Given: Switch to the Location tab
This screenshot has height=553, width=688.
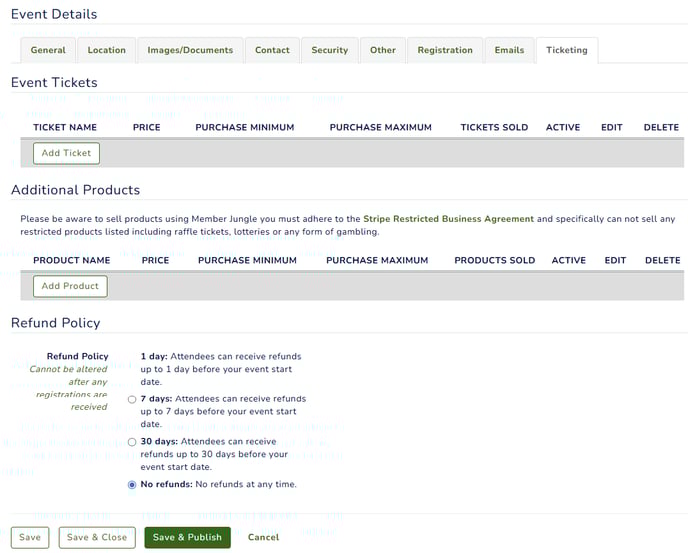Looking at the screenshot, I should point(107,50).
